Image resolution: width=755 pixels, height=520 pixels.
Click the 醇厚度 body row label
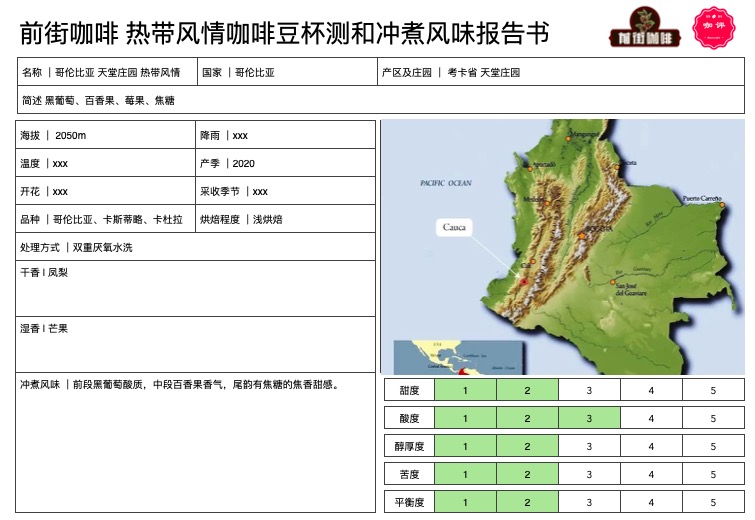click(x=409, y=446)
